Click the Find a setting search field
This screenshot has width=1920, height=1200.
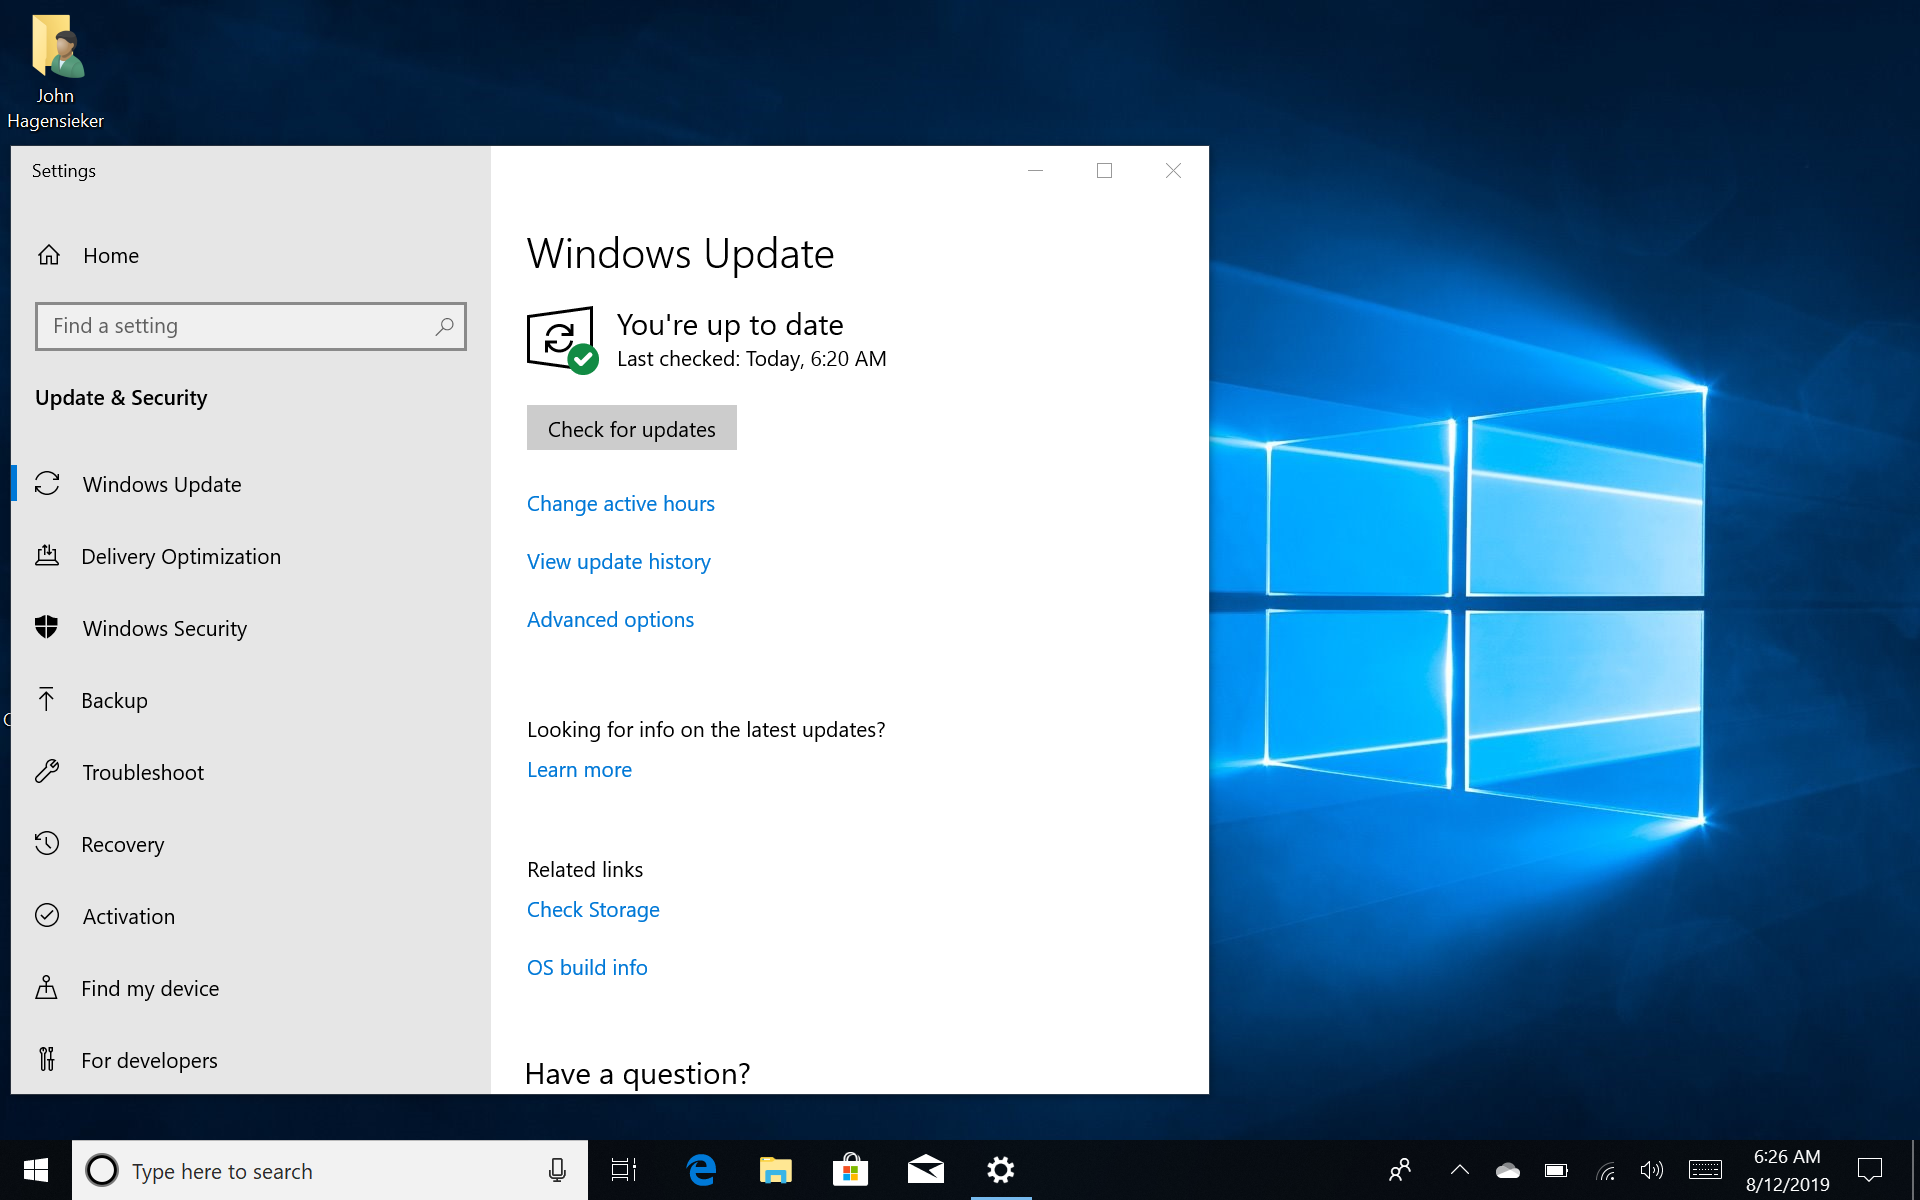[251, 326]
